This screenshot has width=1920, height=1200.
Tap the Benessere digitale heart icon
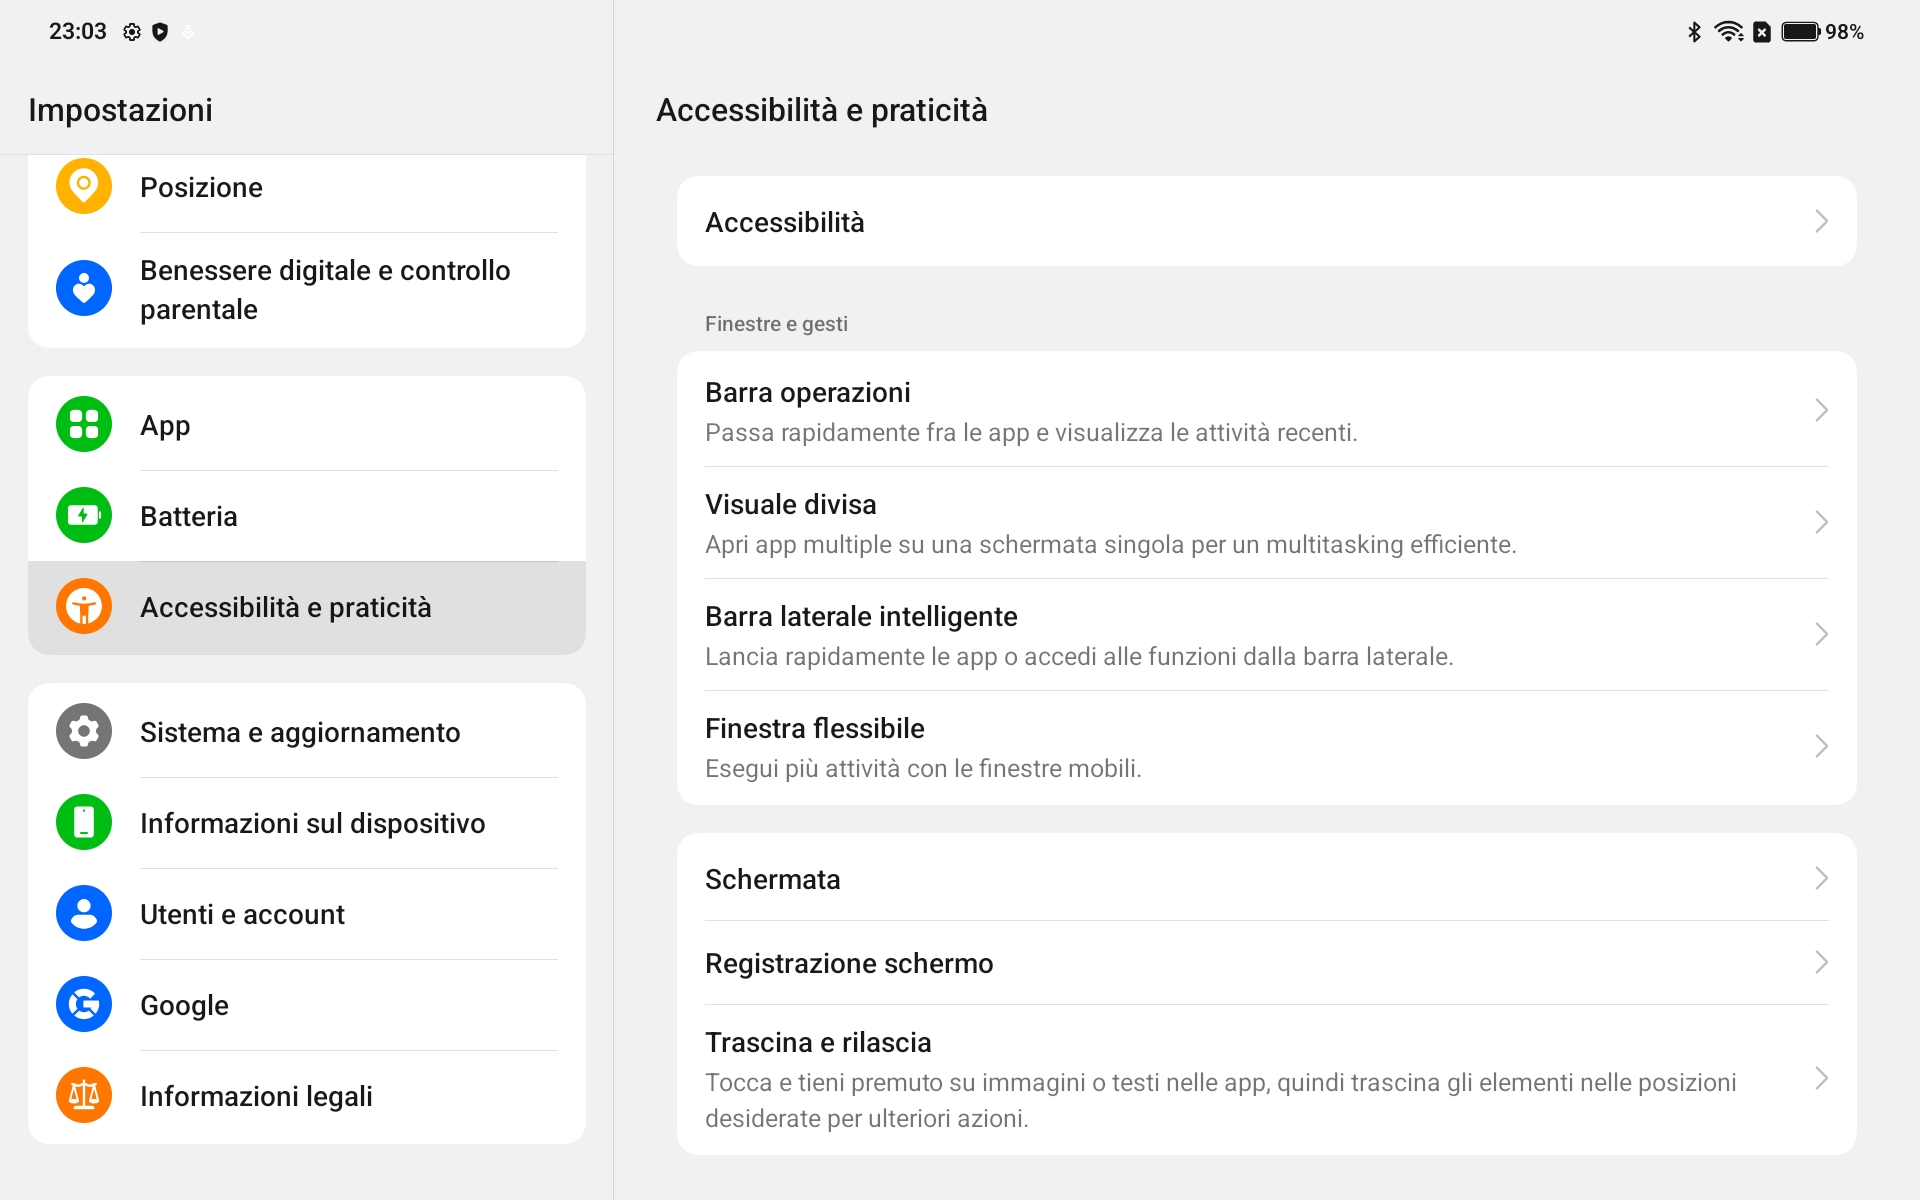(84, 289)
